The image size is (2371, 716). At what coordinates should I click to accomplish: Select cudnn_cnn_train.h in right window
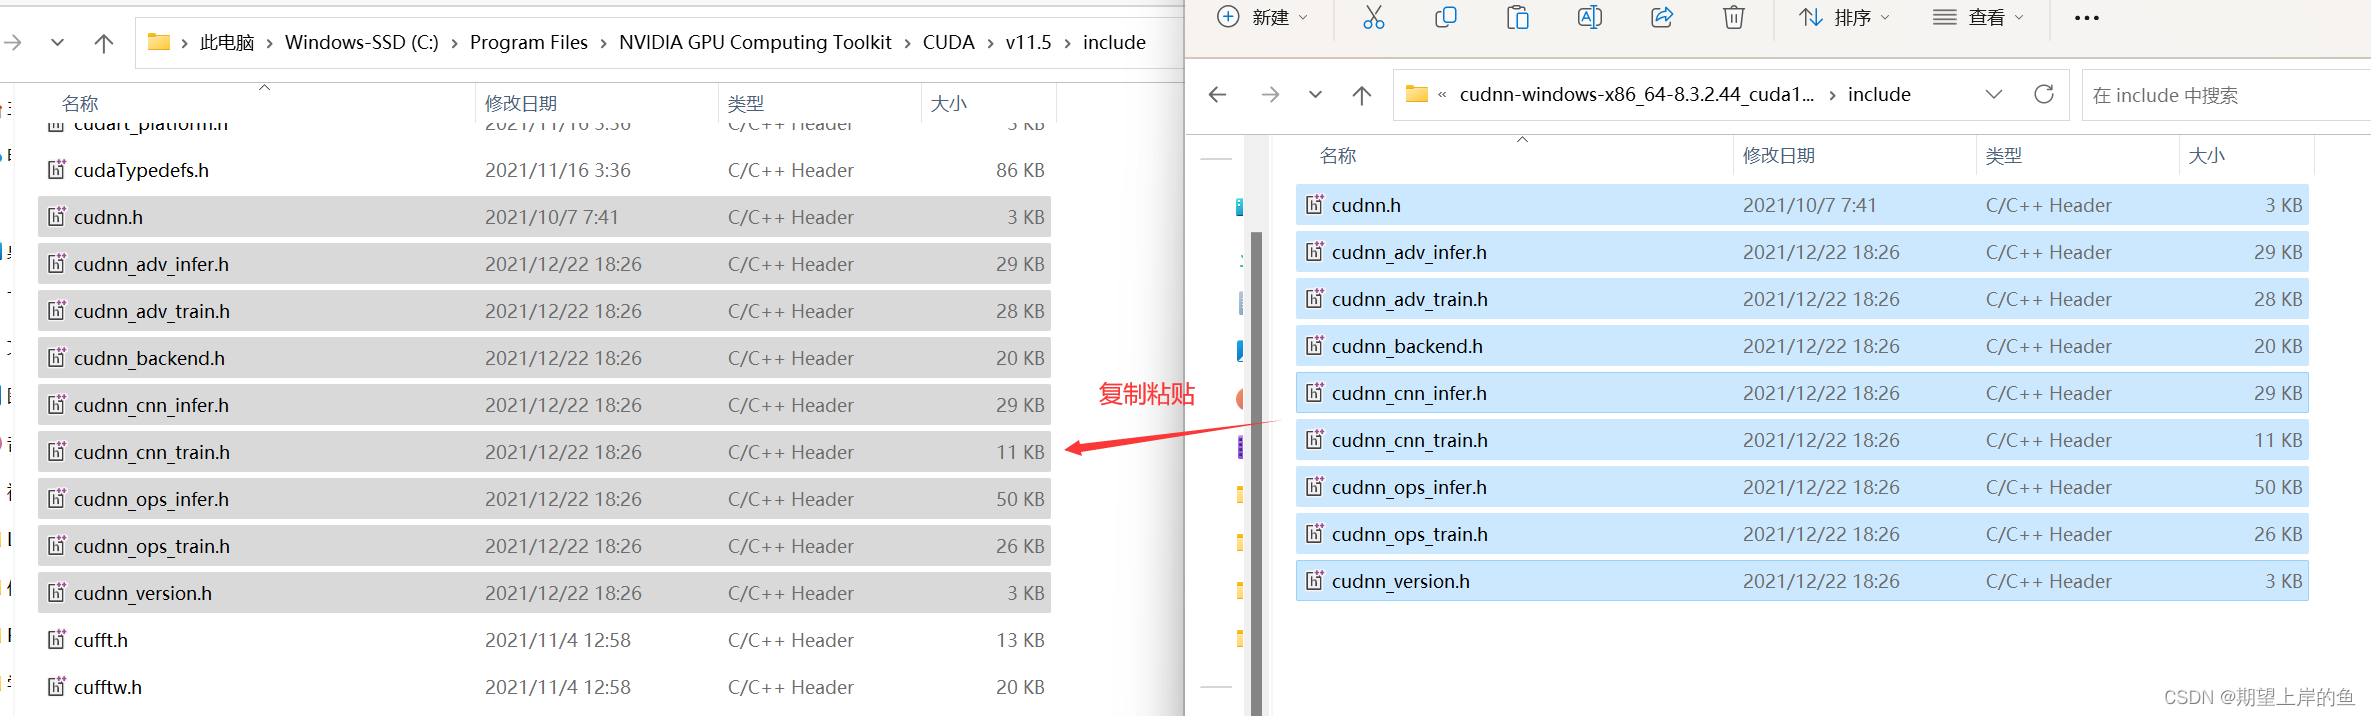pos(1802,441)
